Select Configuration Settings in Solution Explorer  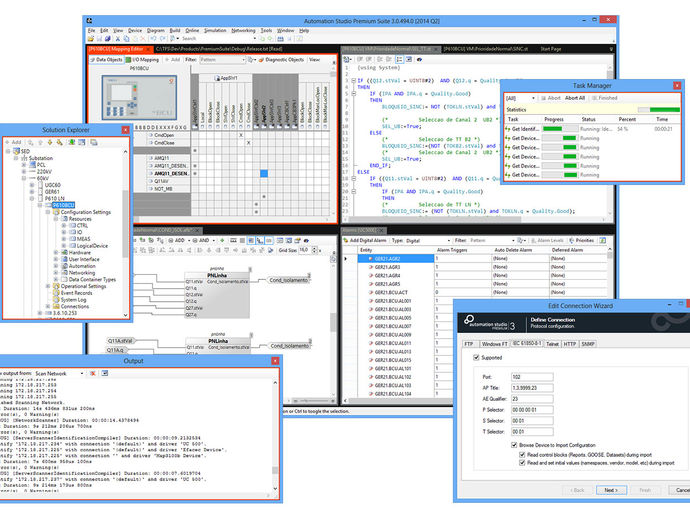pos(85,212)
